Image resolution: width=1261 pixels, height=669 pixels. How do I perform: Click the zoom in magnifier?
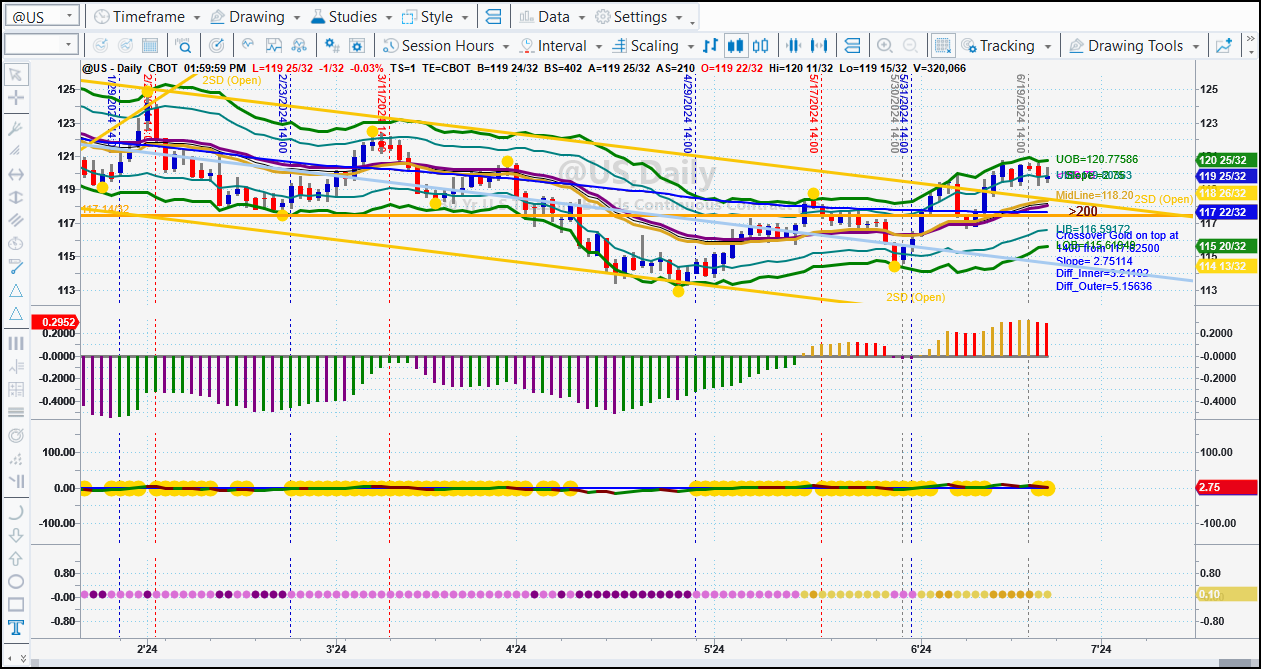tap(884, 46)
